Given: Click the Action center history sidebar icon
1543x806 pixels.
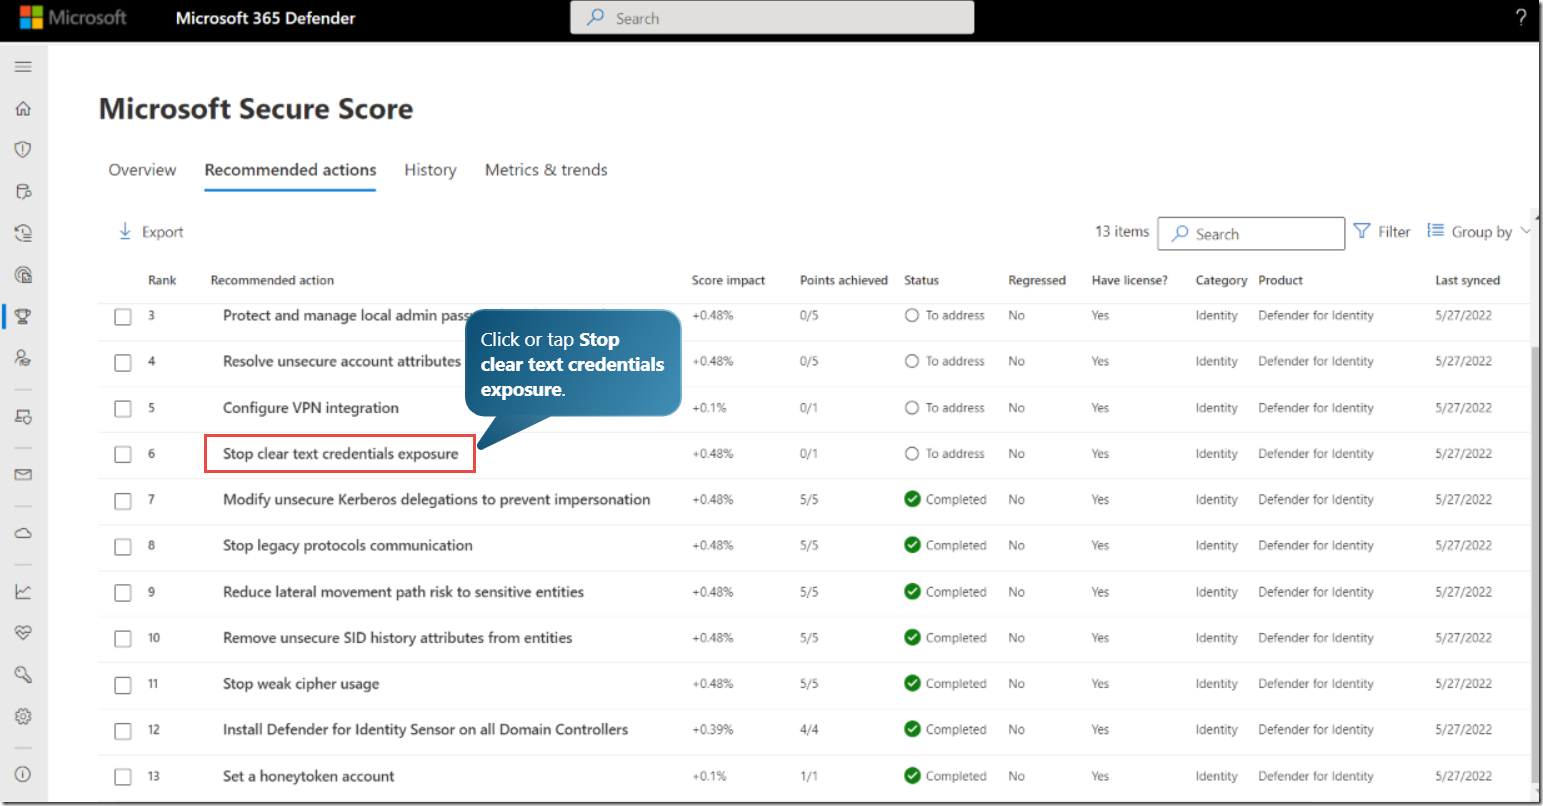Looking at the screenshot, I should (x=23, y=233).
